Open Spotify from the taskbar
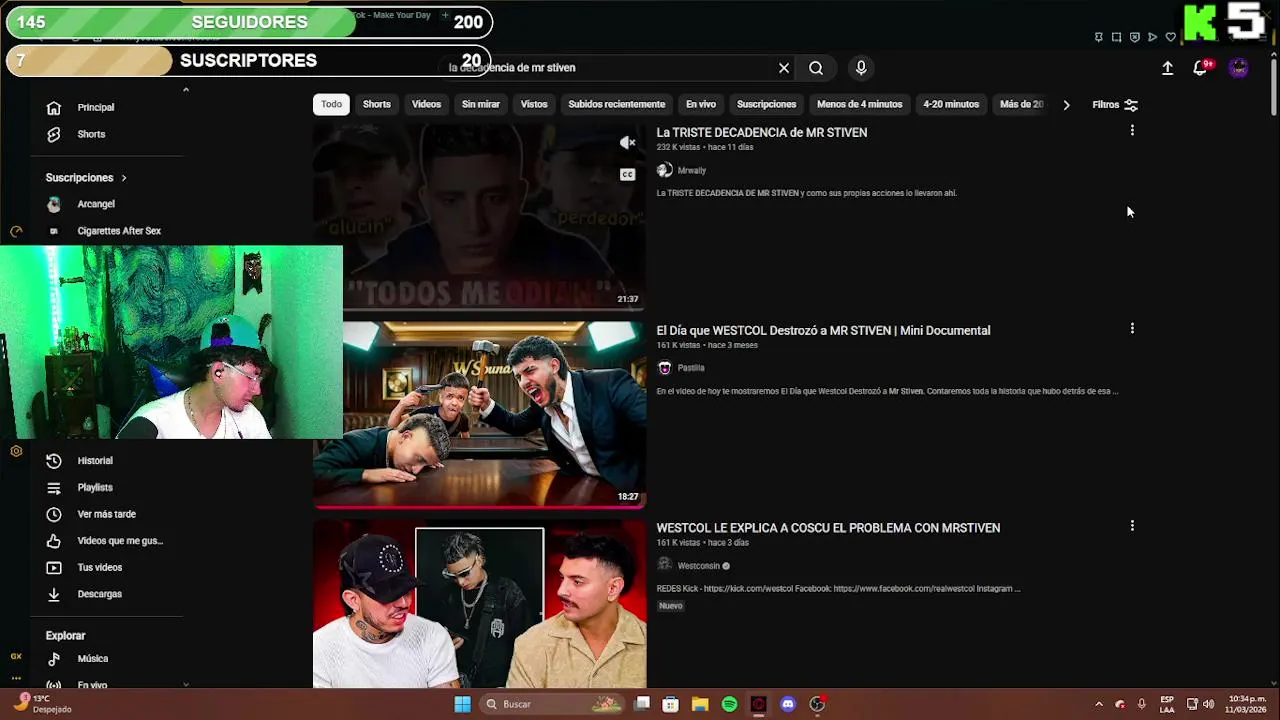The width and height of the screenshot is (1280, 720). 729,704
